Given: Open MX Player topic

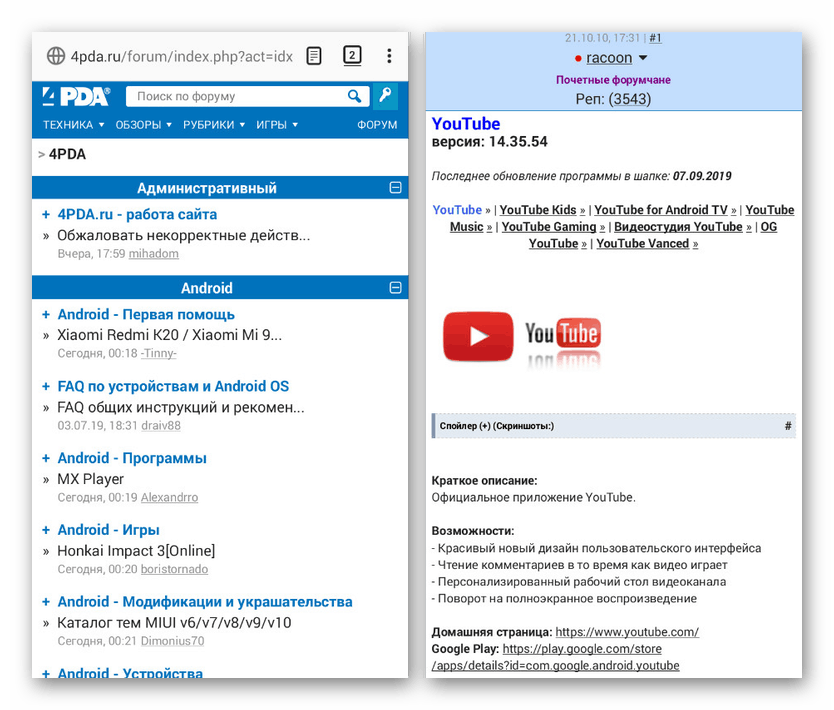Looking at the screenshot, I should 90,479.
